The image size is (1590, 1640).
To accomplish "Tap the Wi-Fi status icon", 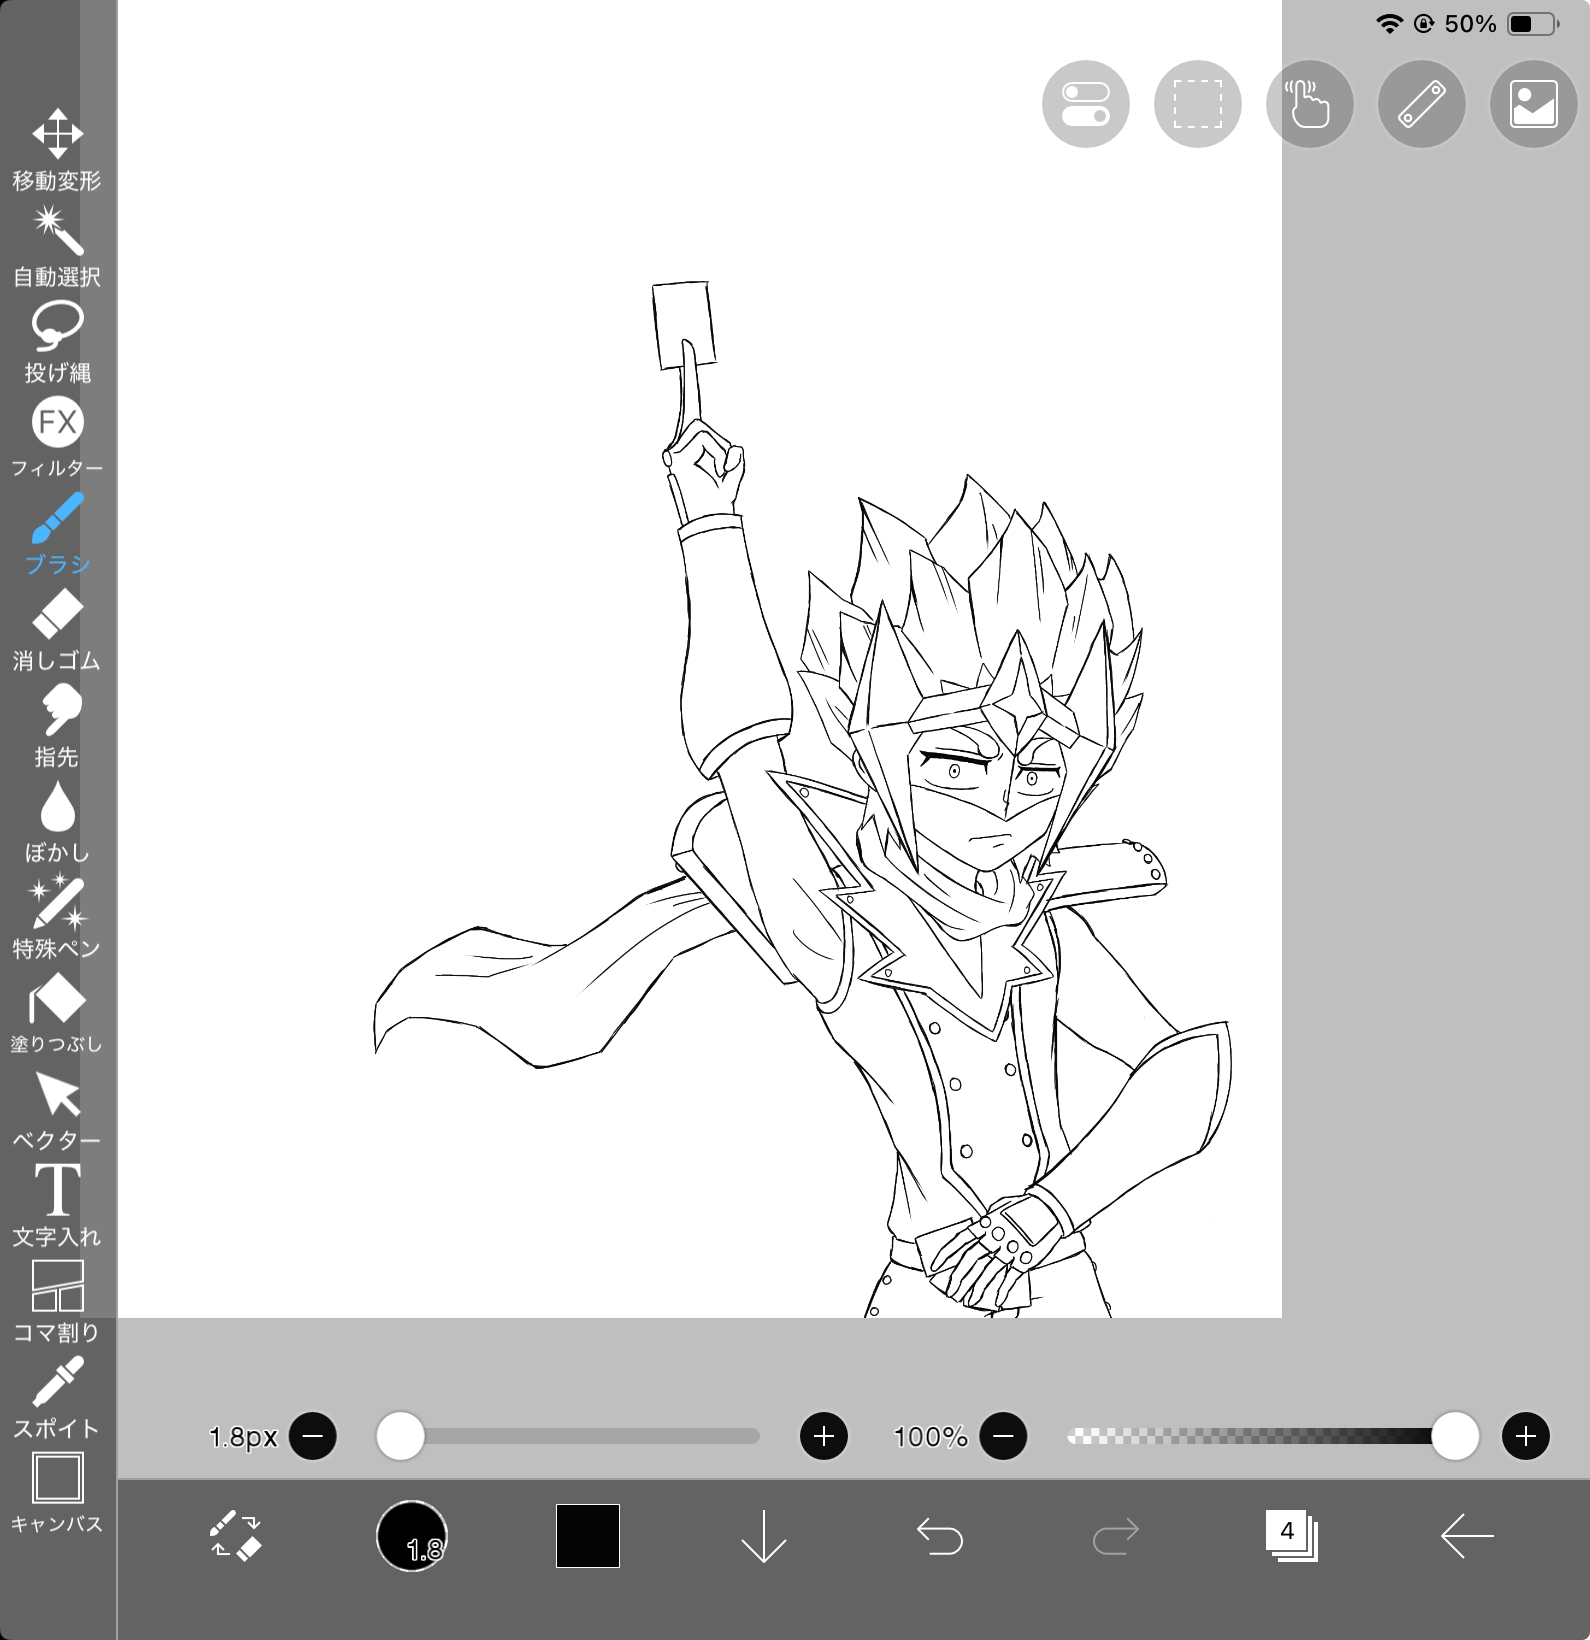I will (x=1389, y=24).
